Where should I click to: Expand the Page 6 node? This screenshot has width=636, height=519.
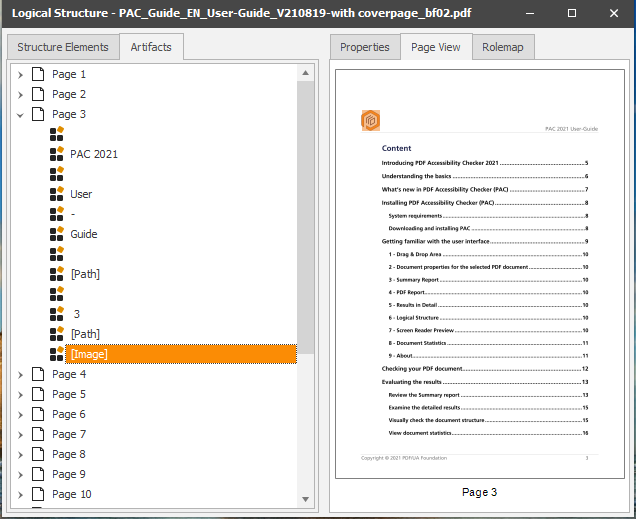click(x=20, y=414)
